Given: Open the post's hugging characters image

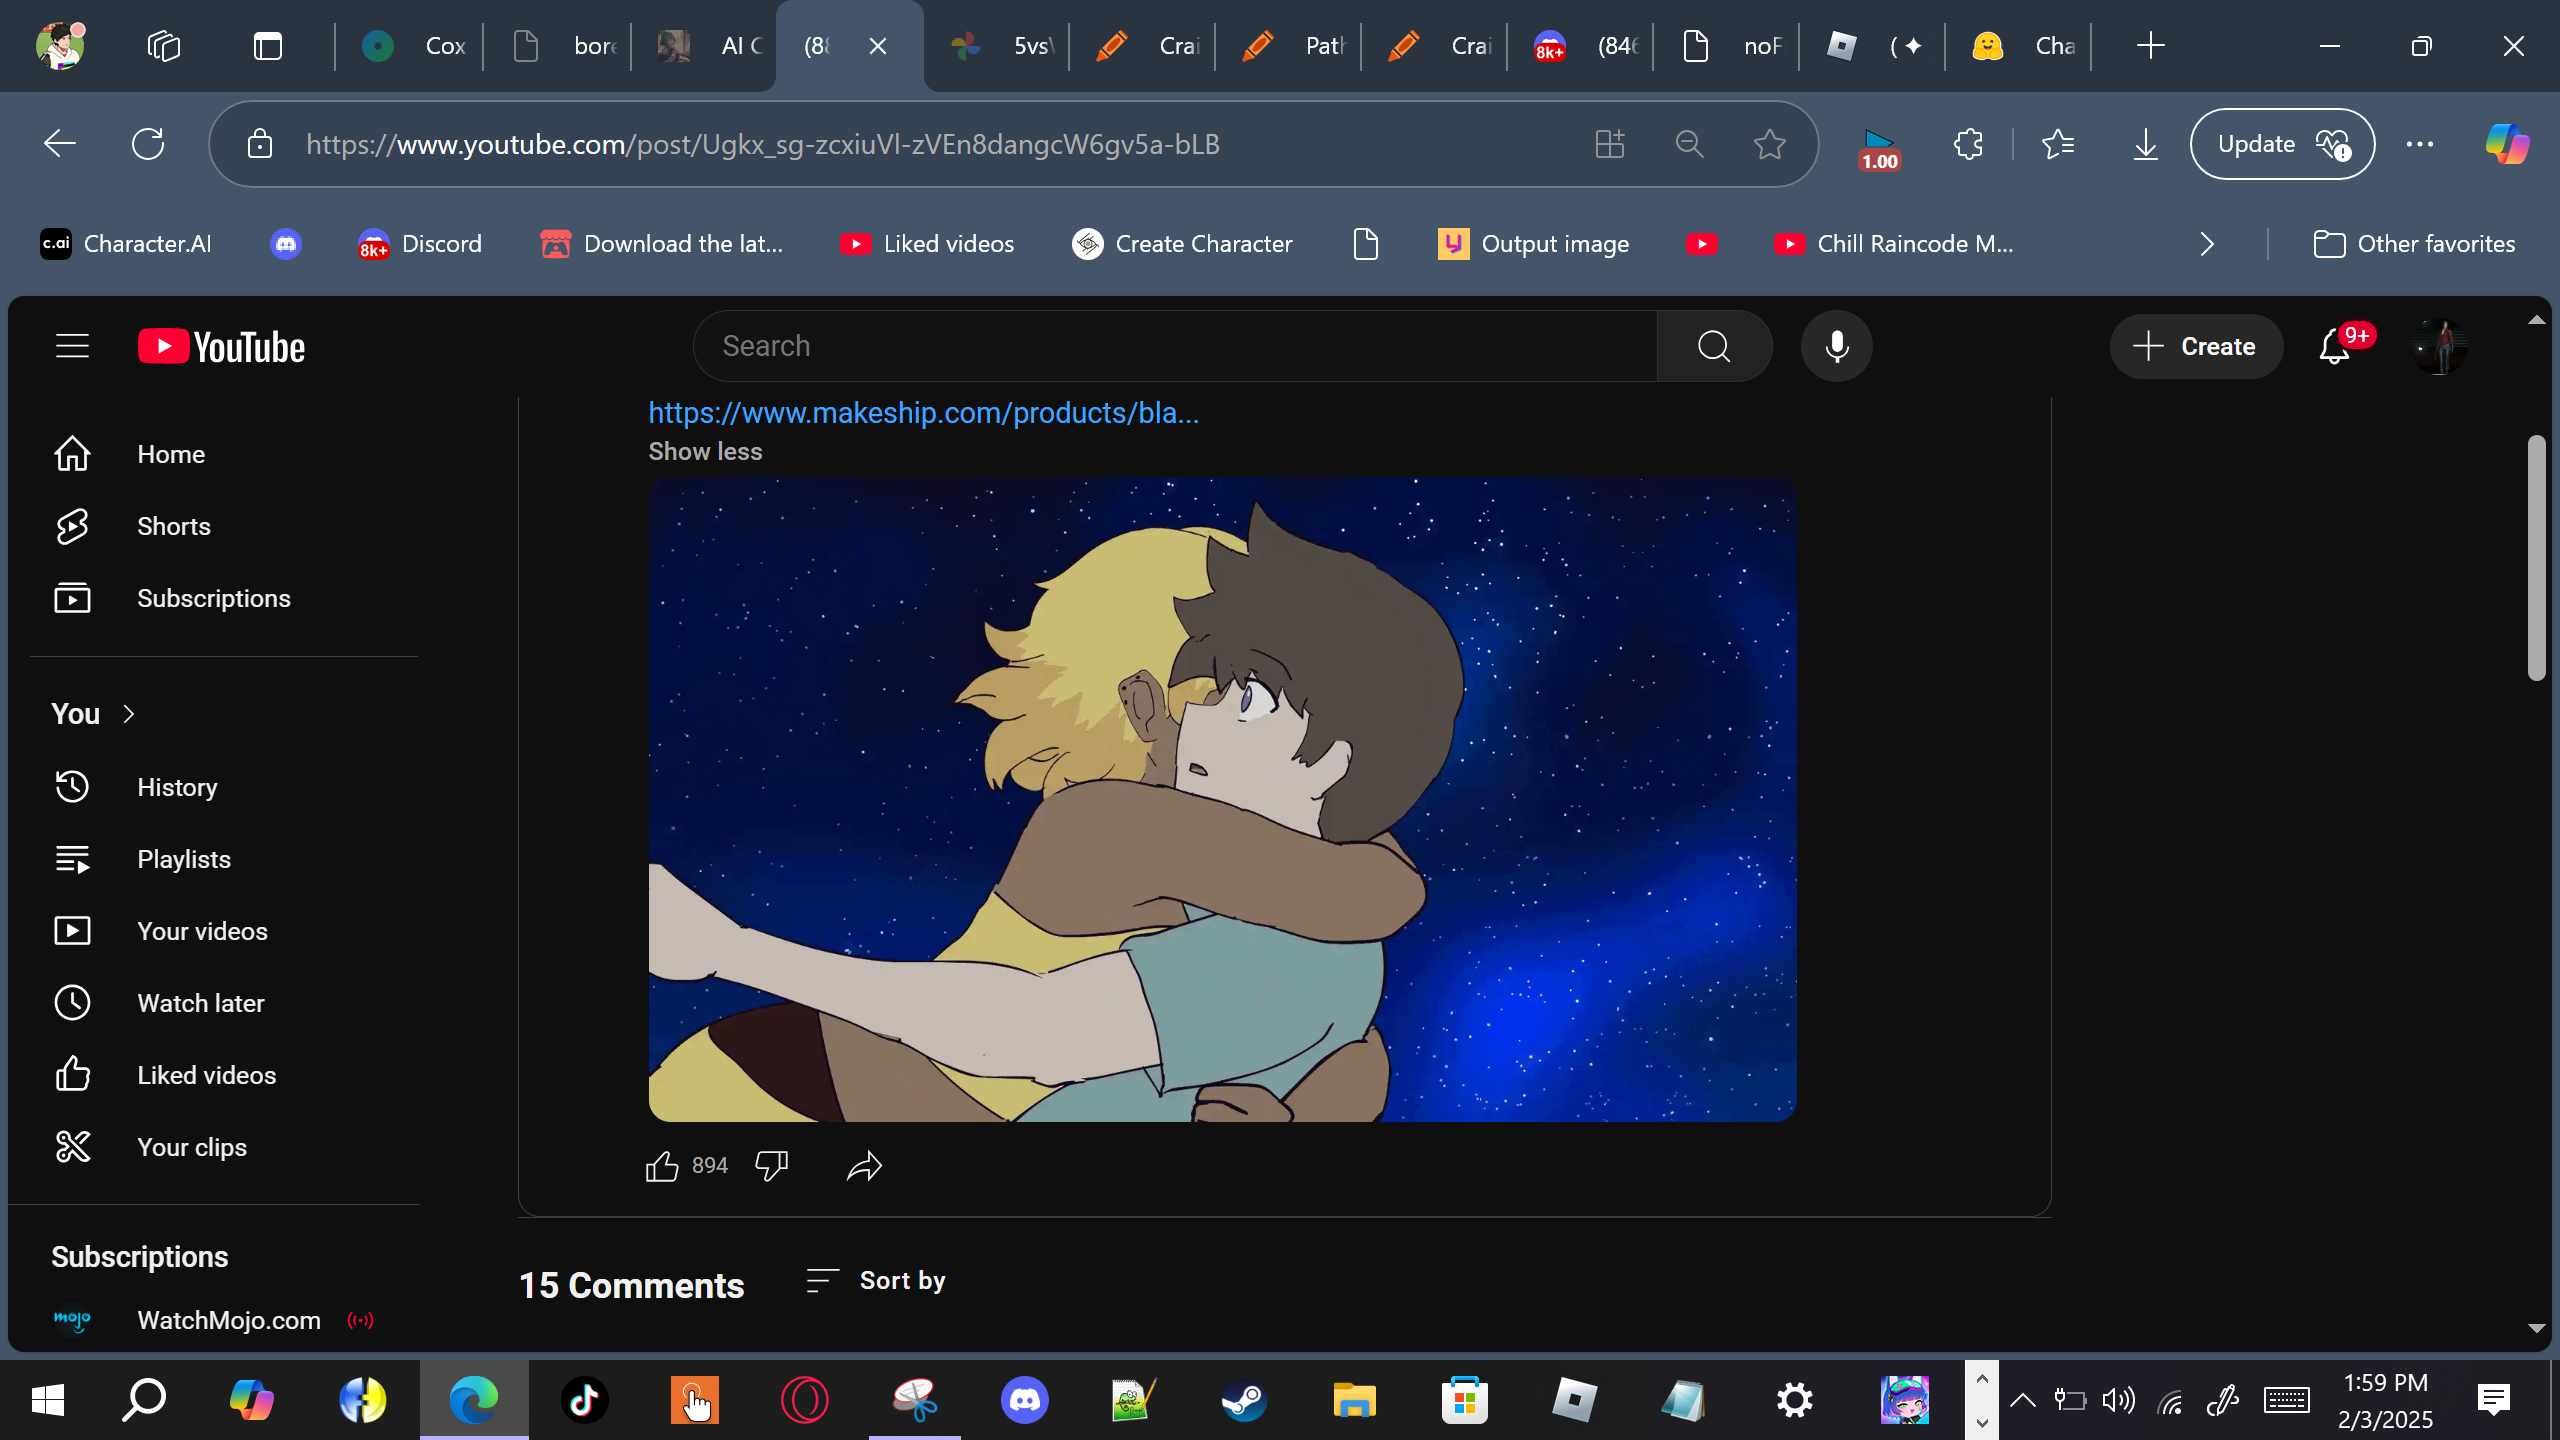Looking at the screenshot, I should pos(1222,800).
